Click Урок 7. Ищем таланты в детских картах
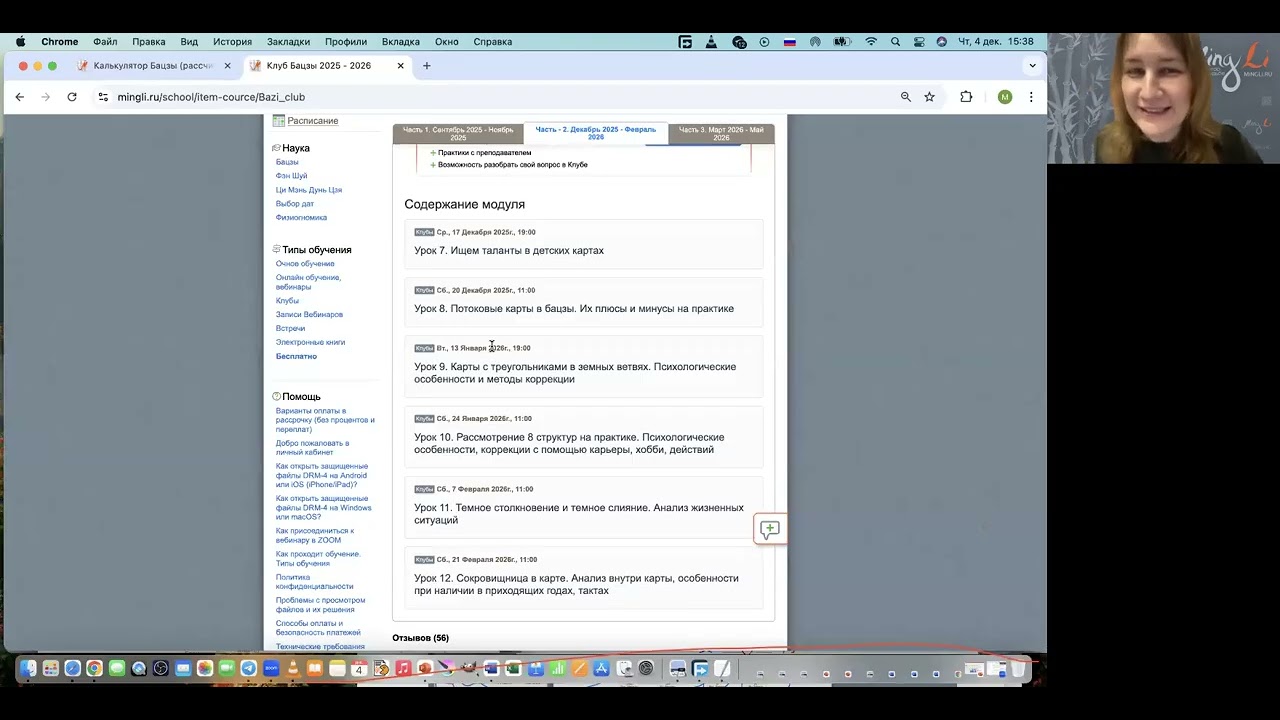1280x720 pixels. [509, 251]
